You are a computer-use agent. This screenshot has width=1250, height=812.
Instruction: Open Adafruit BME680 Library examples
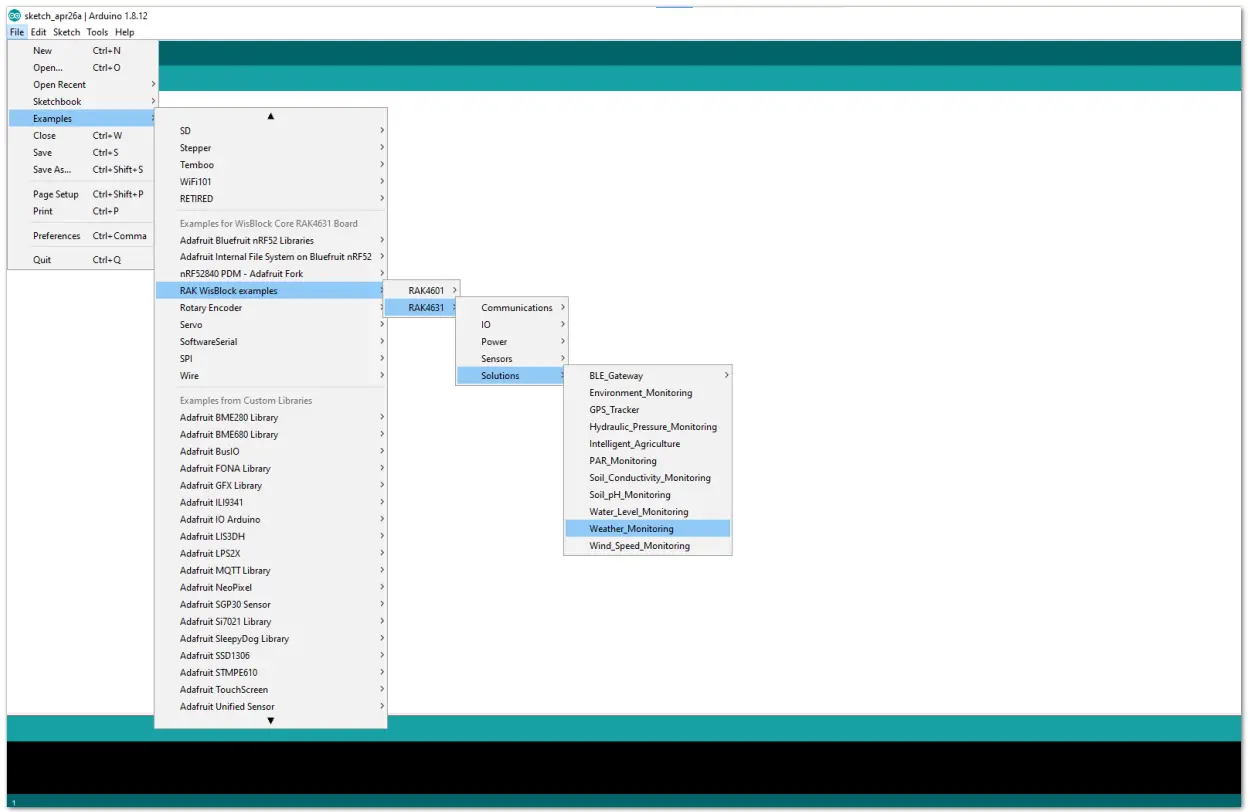[270, 435]
